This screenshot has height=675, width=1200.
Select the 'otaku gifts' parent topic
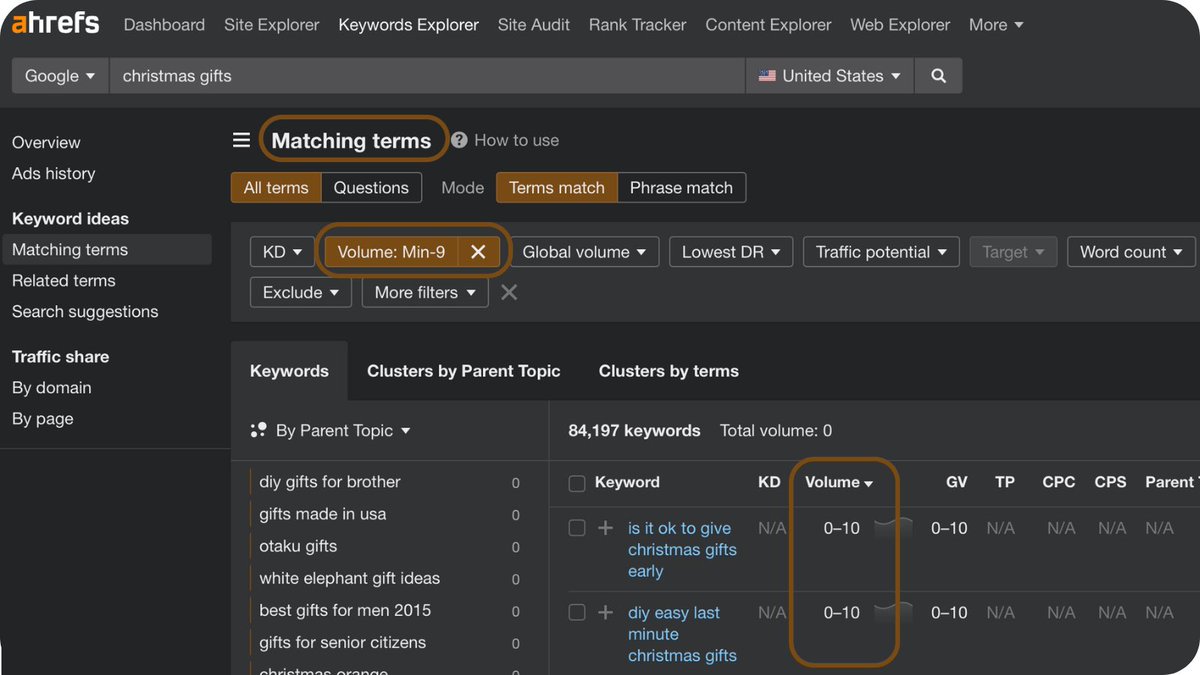[x=298, y=546]
